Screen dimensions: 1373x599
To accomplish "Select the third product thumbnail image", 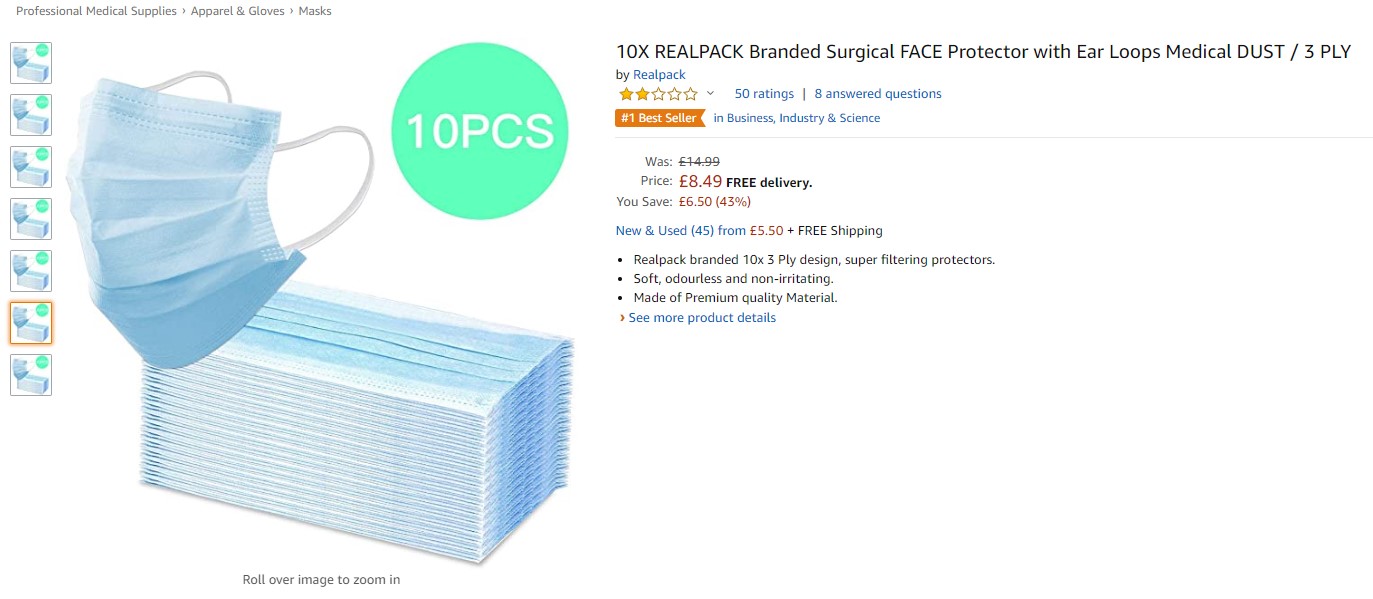I will tap(31, 167).
